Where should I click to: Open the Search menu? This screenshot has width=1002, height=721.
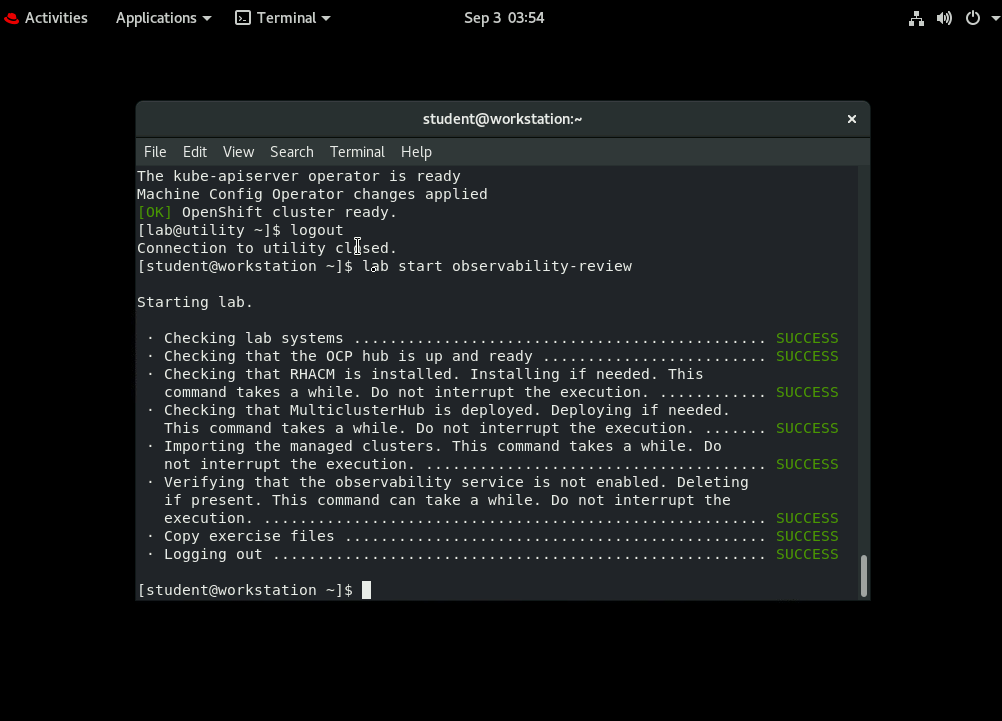tap(292, 152)
